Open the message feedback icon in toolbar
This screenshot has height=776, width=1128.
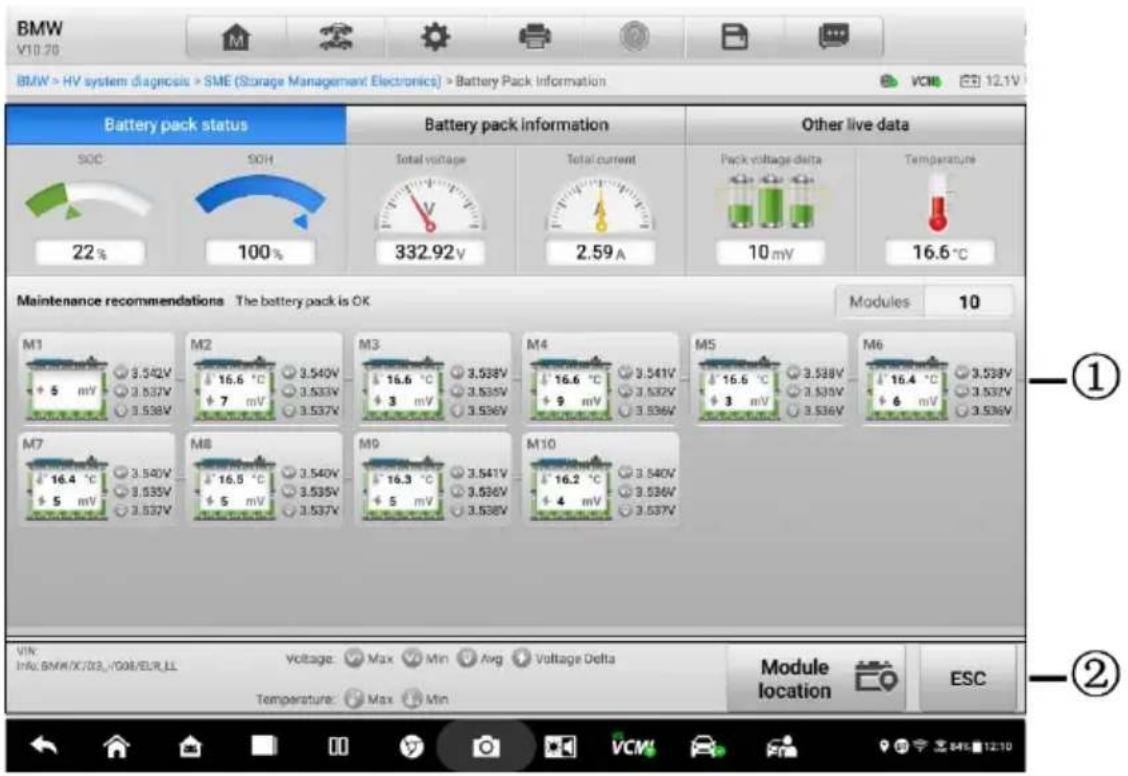tap(833, 37)
